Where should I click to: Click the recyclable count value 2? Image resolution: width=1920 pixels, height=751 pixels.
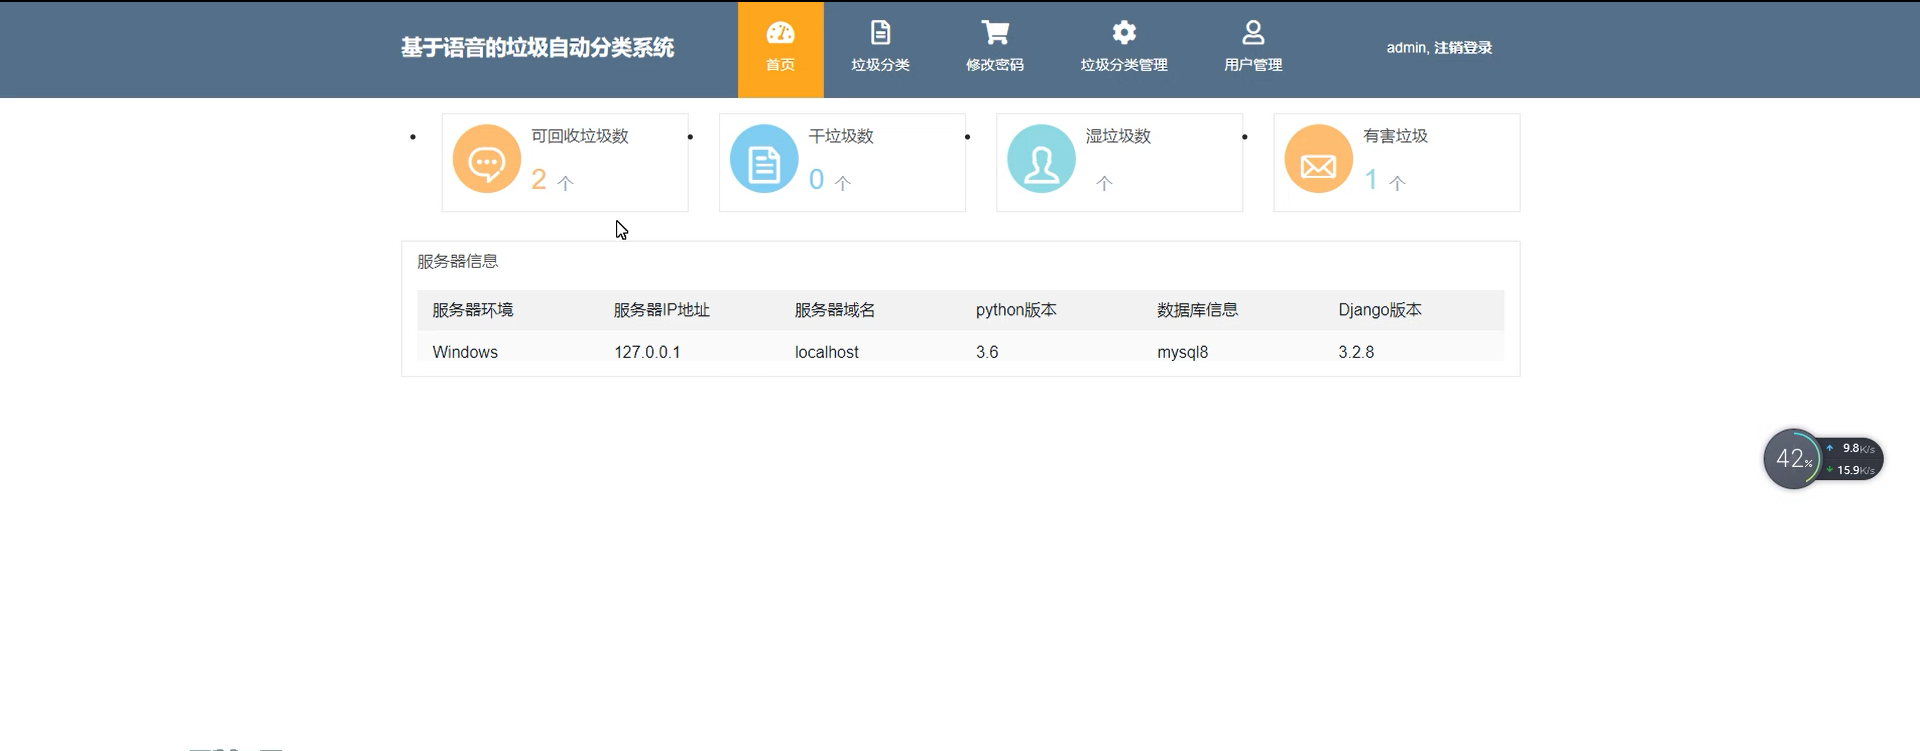click(x=539, y=180)
